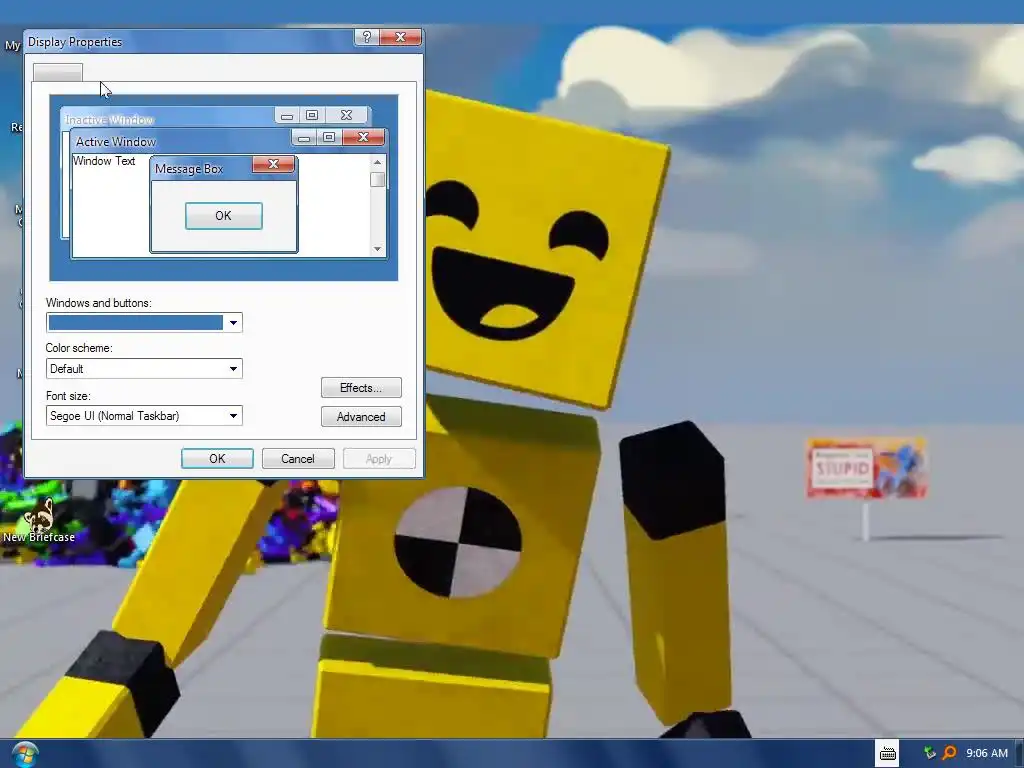Open the New Briefcase desktop icon
1024x768 pixels.
39,520
